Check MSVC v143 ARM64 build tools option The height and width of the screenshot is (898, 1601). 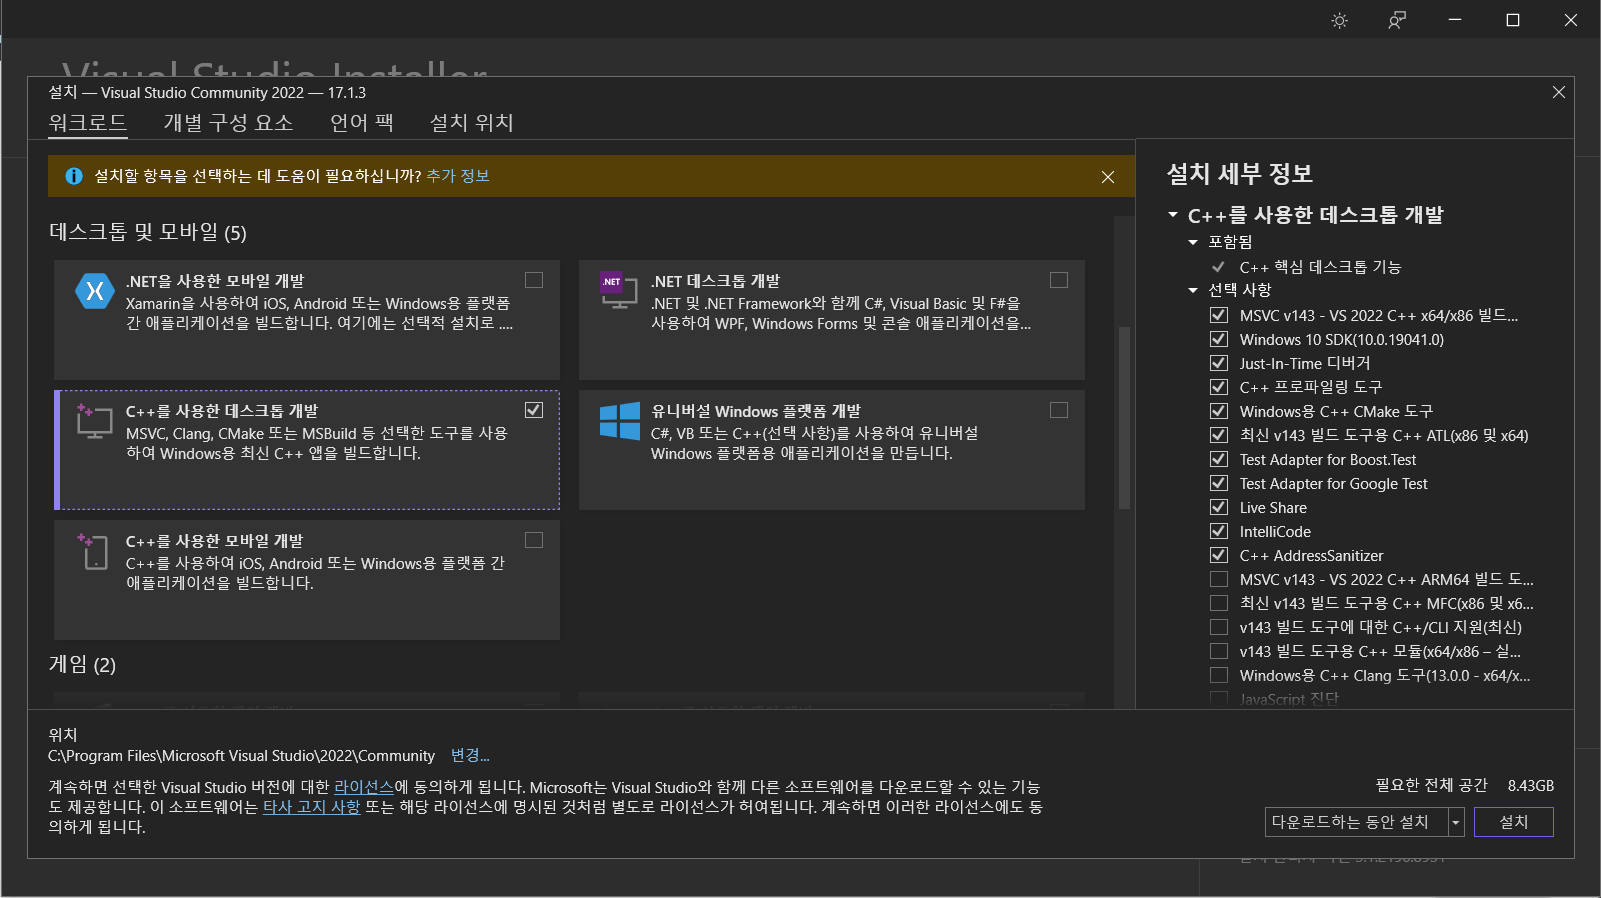1219,579
